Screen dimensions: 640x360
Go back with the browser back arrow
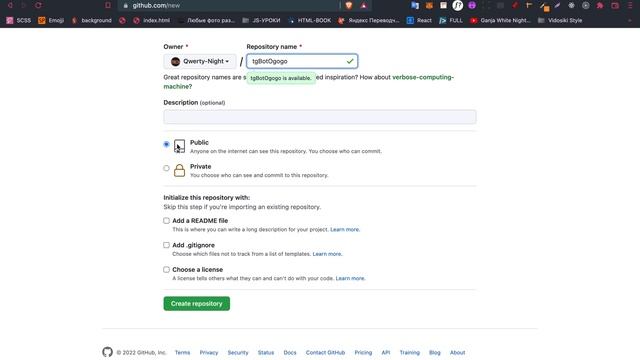[10, 5]
